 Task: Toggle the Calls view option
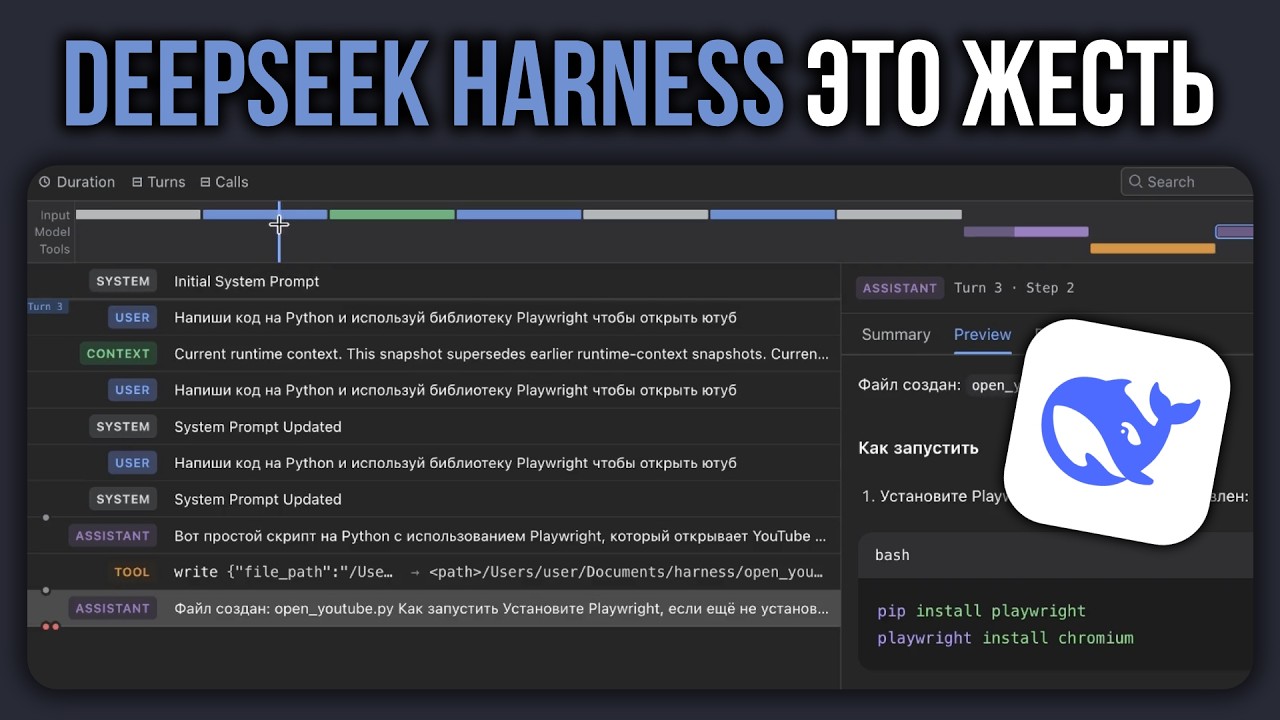(224, 182)
